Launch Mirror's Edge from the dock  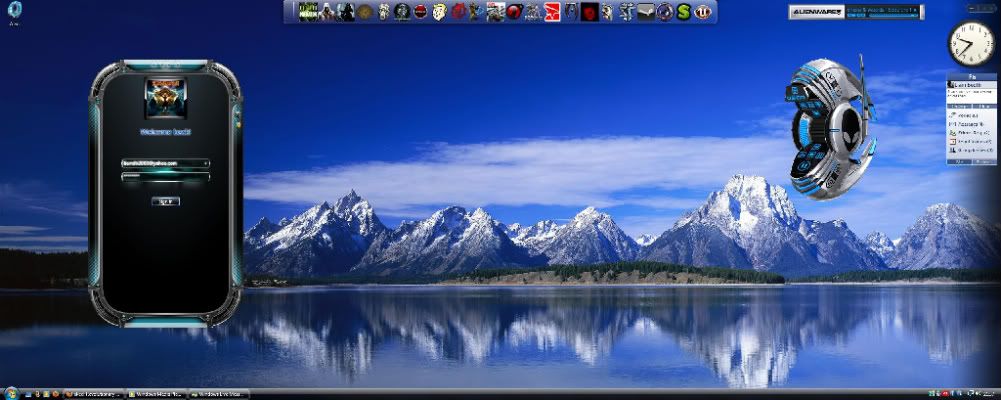(x=552, y=11)
